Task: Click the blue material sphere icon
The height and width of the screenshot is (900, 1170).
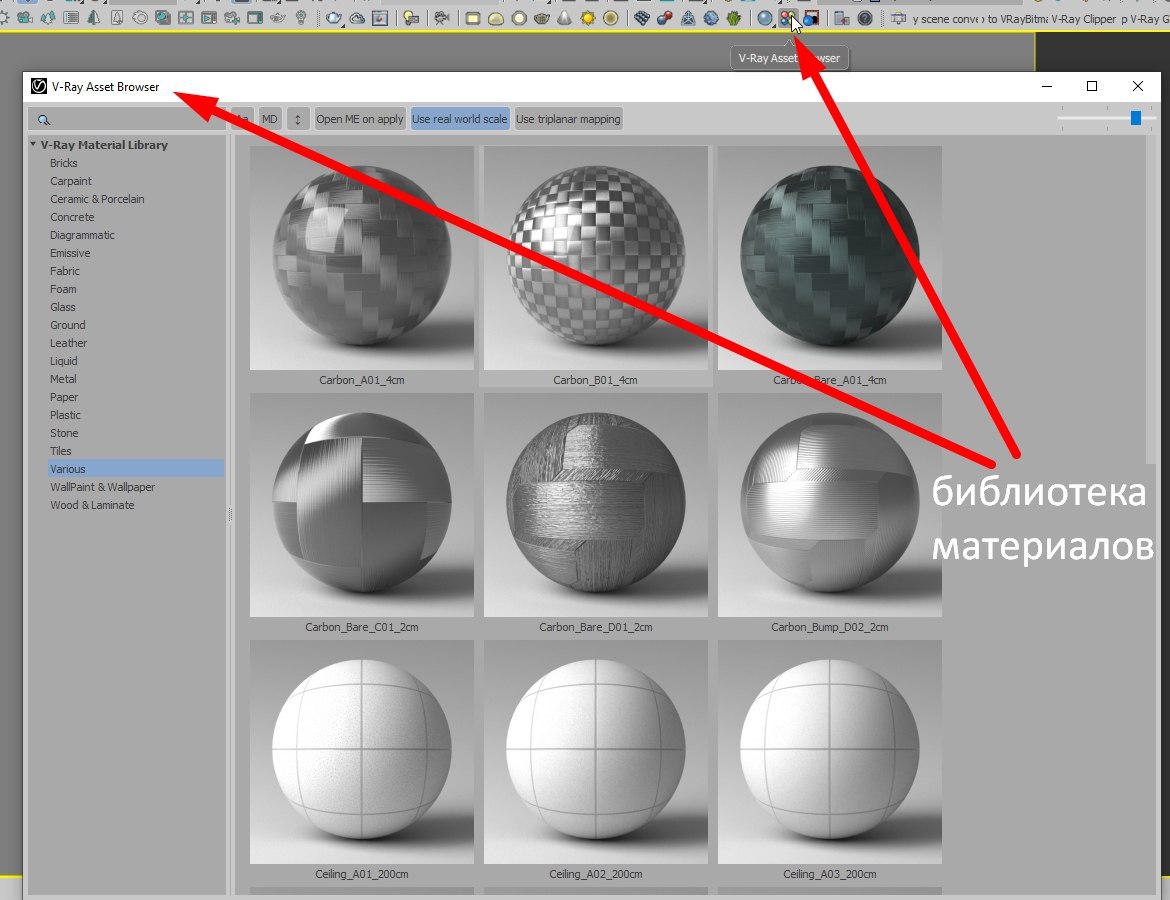Action: pos(765,18)
